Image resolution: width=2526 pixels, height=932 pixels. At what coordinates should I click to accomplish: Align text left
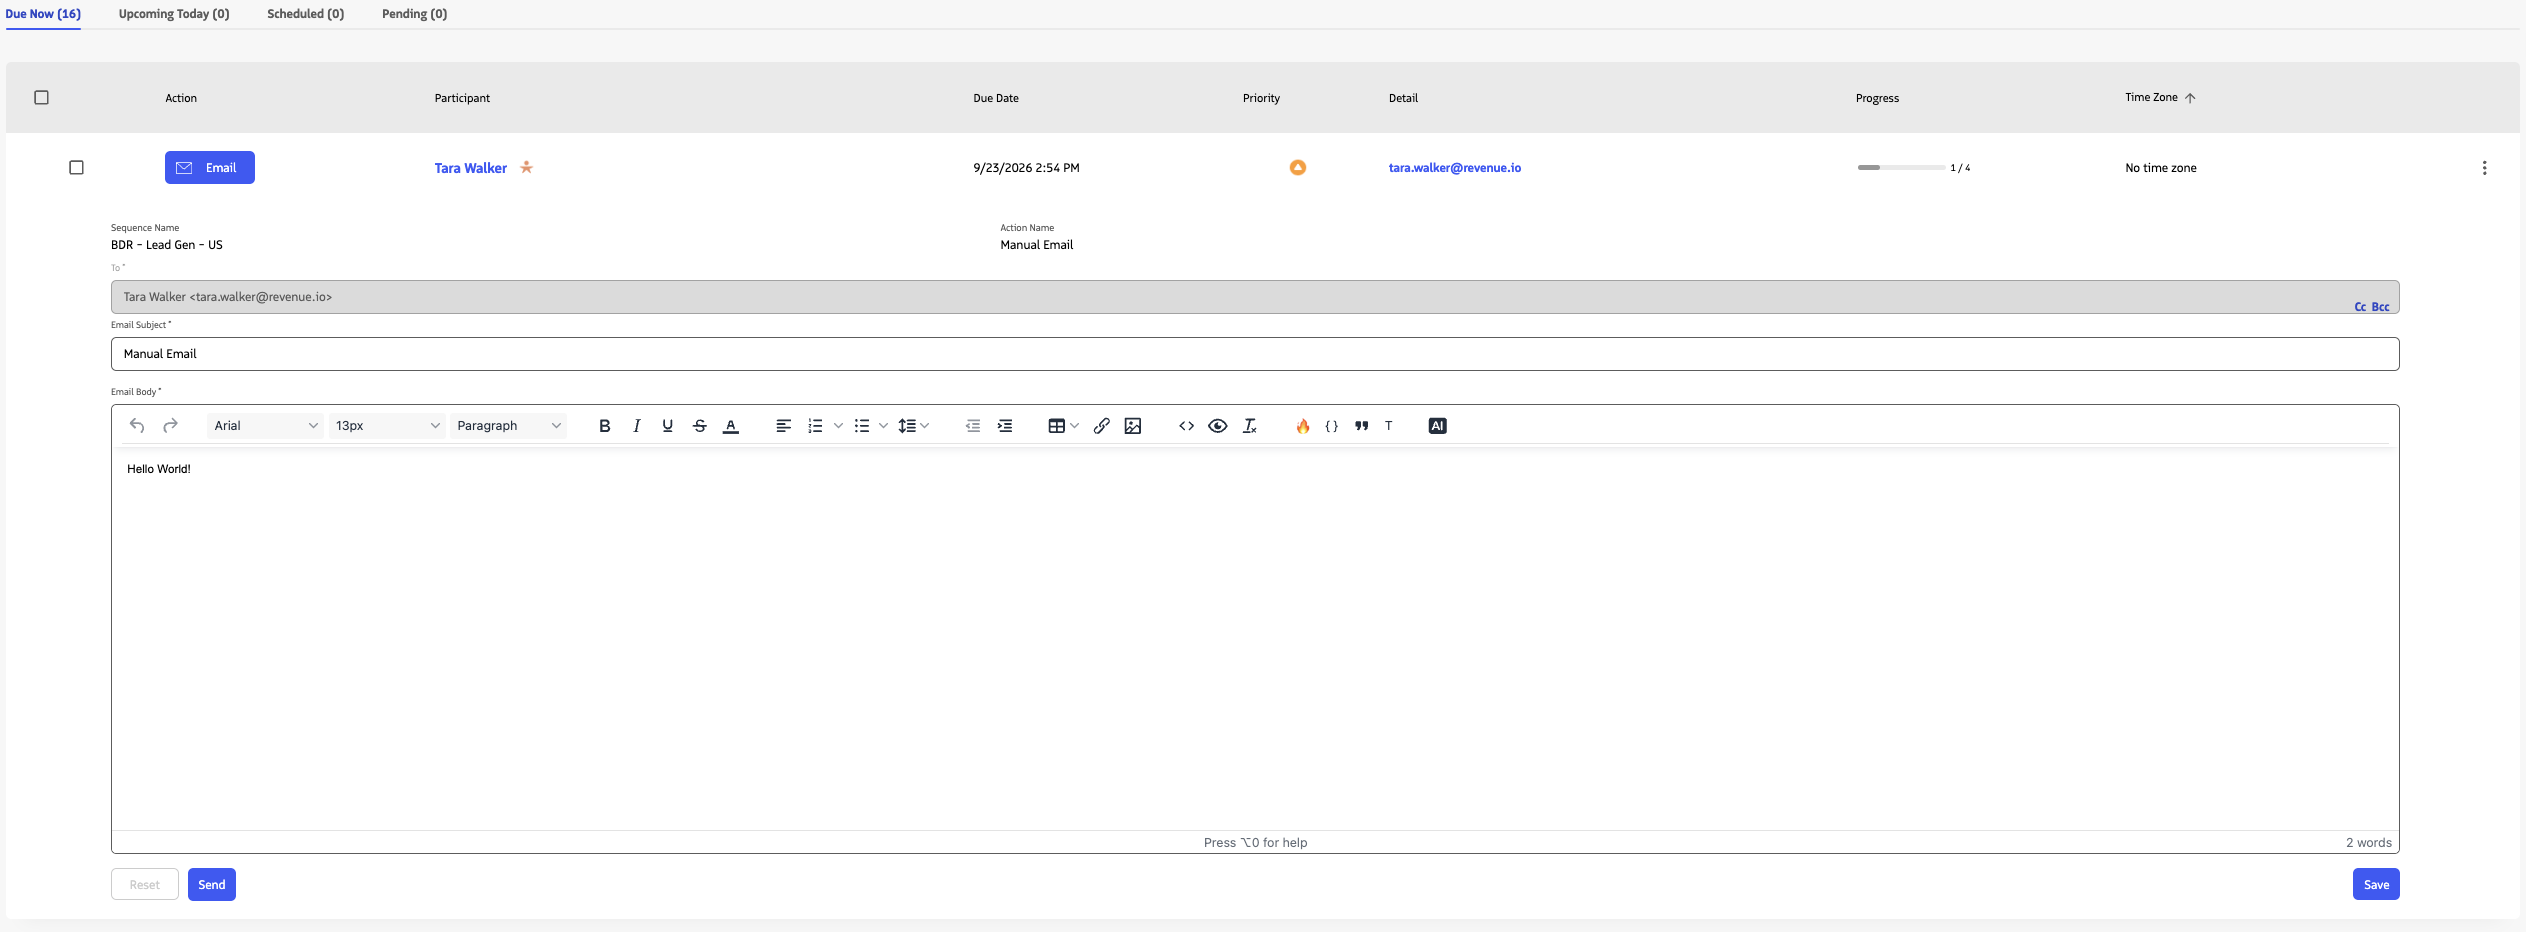click(783, 426)
